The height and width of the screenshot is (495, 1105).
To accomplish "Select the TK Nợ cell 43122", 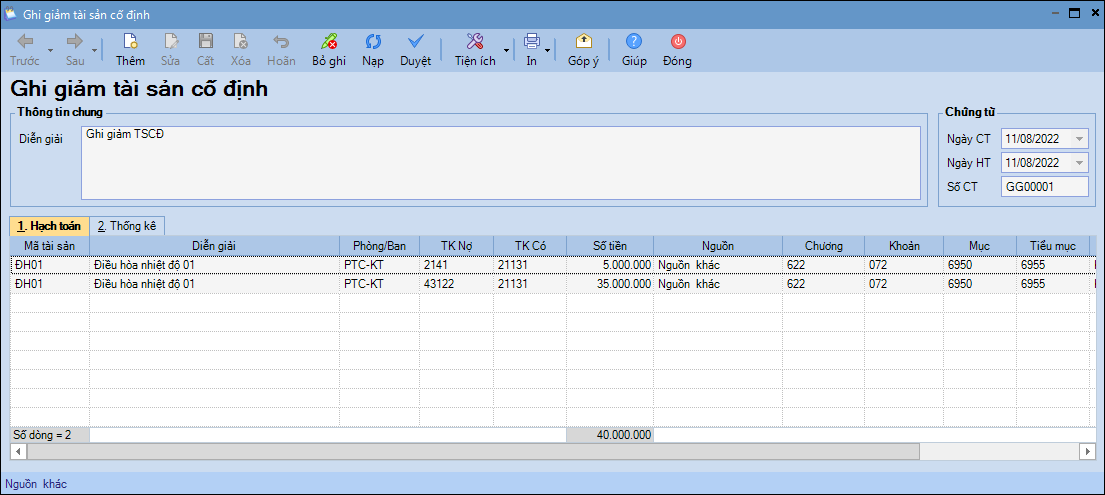I will tap(456, 284).
